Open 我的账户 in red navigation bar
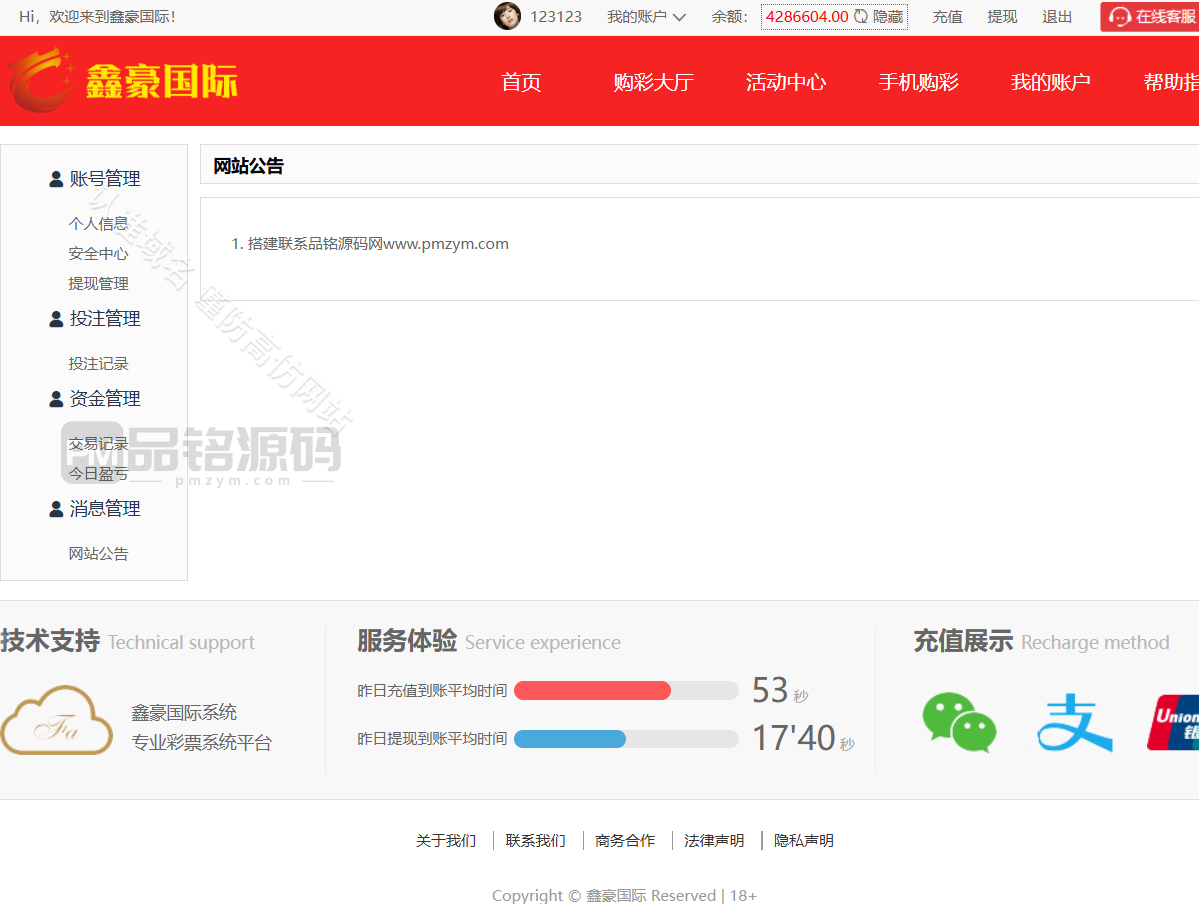Viewport: 1199px width, 904px height. 1050,82
